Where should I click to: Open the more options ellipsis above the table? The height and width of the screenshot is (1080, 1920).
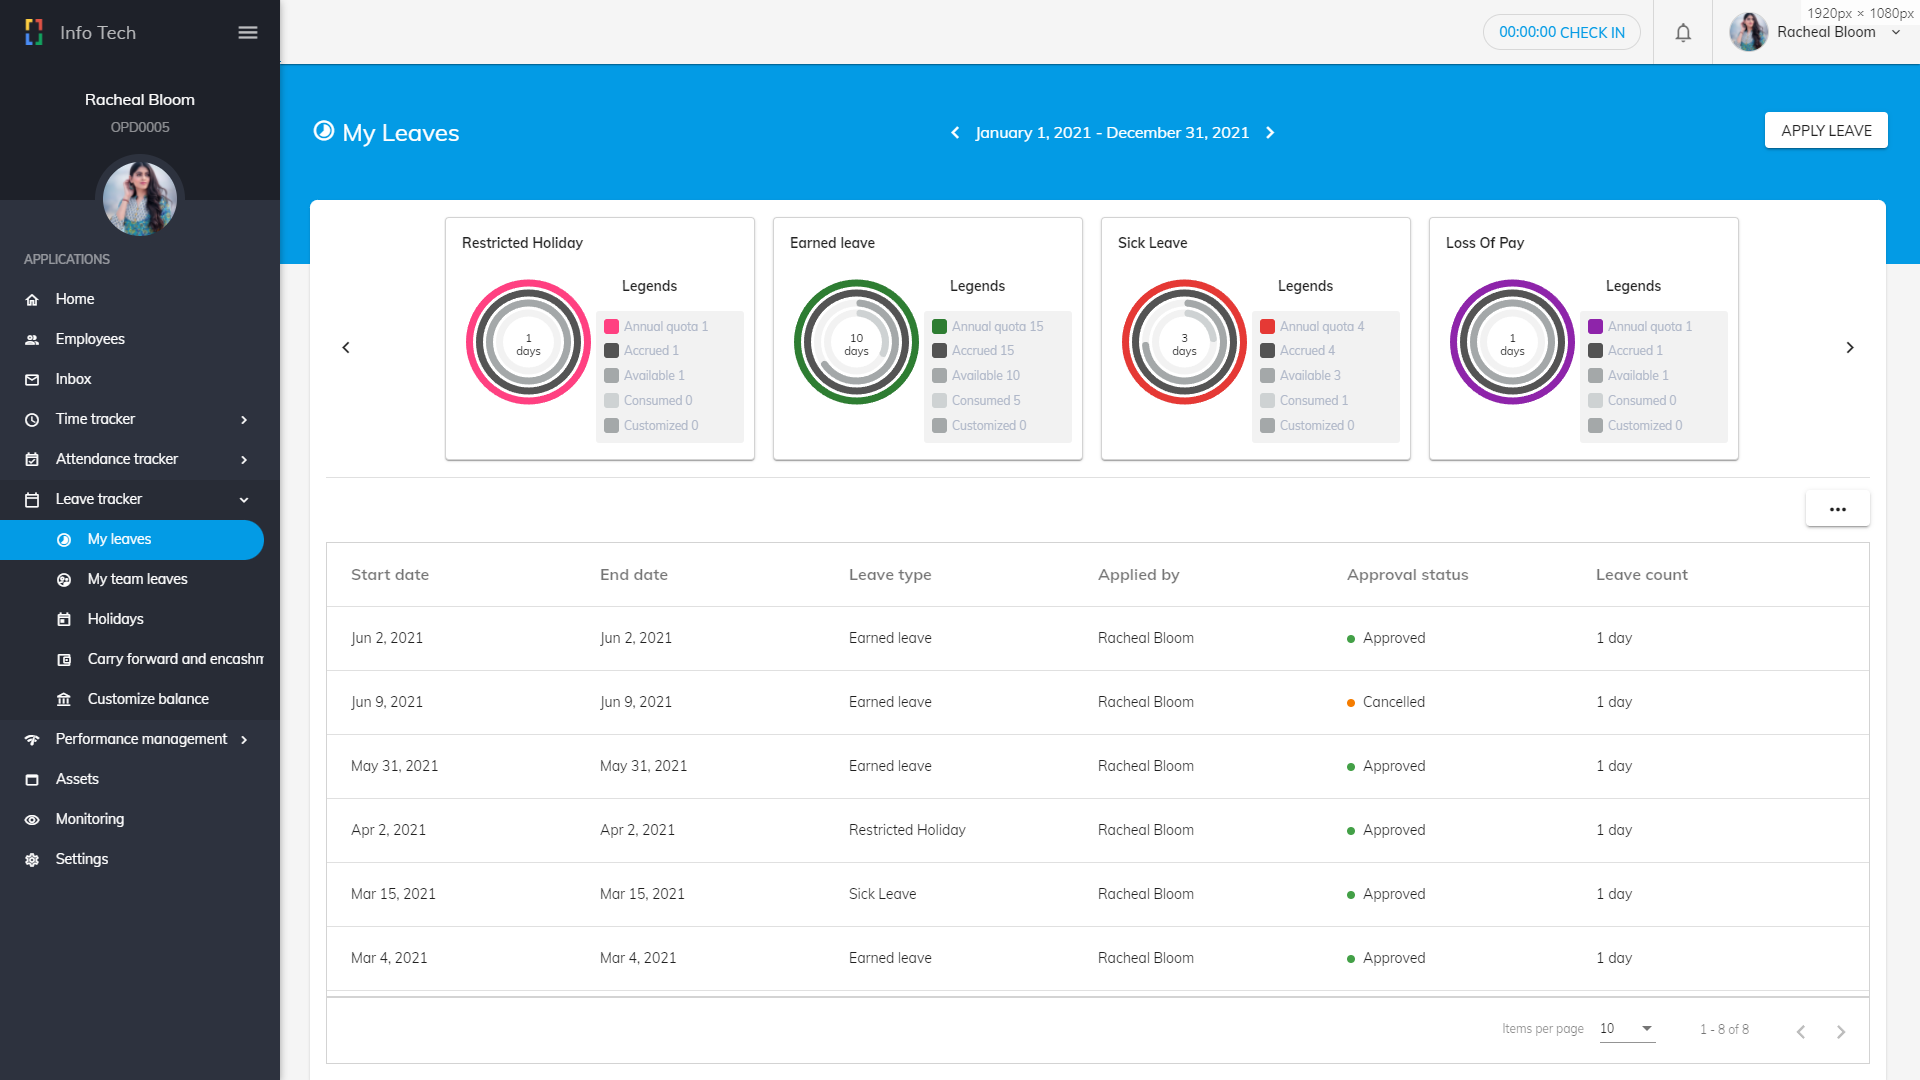[1837, 508]
